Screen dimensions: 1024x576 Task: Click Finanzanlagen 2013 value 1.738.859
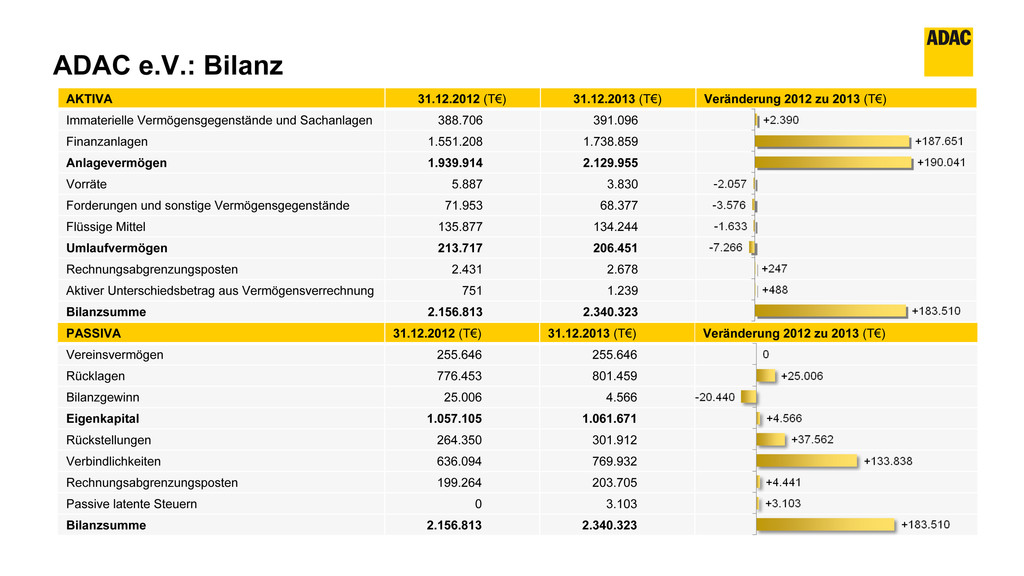611,142
